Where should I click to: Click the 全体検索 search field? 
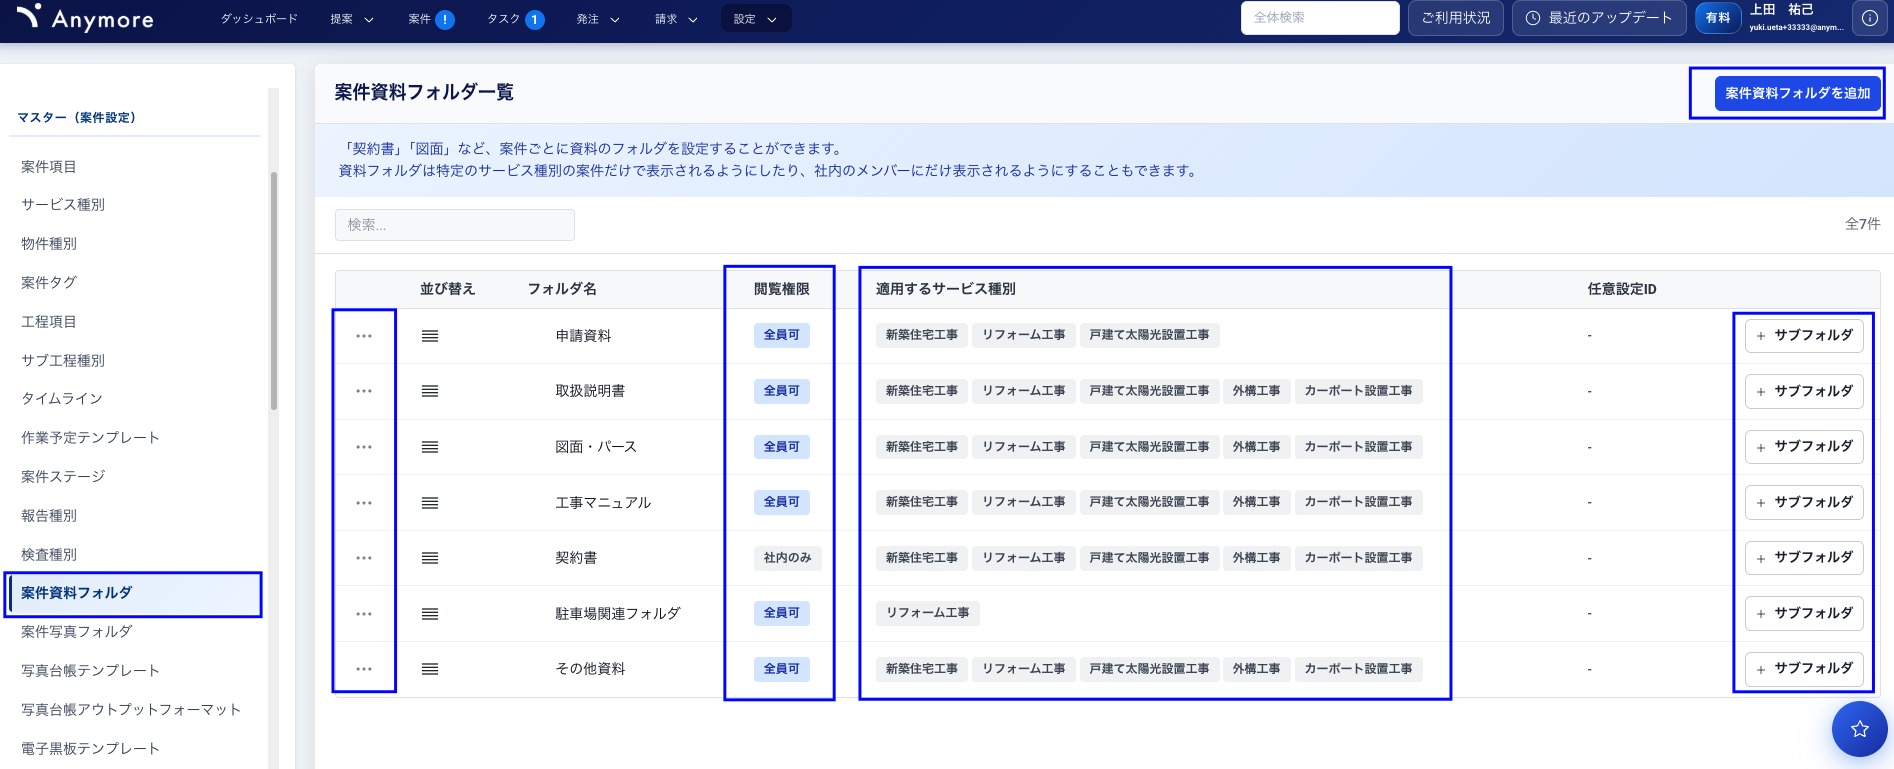(x=1320, y=18)
